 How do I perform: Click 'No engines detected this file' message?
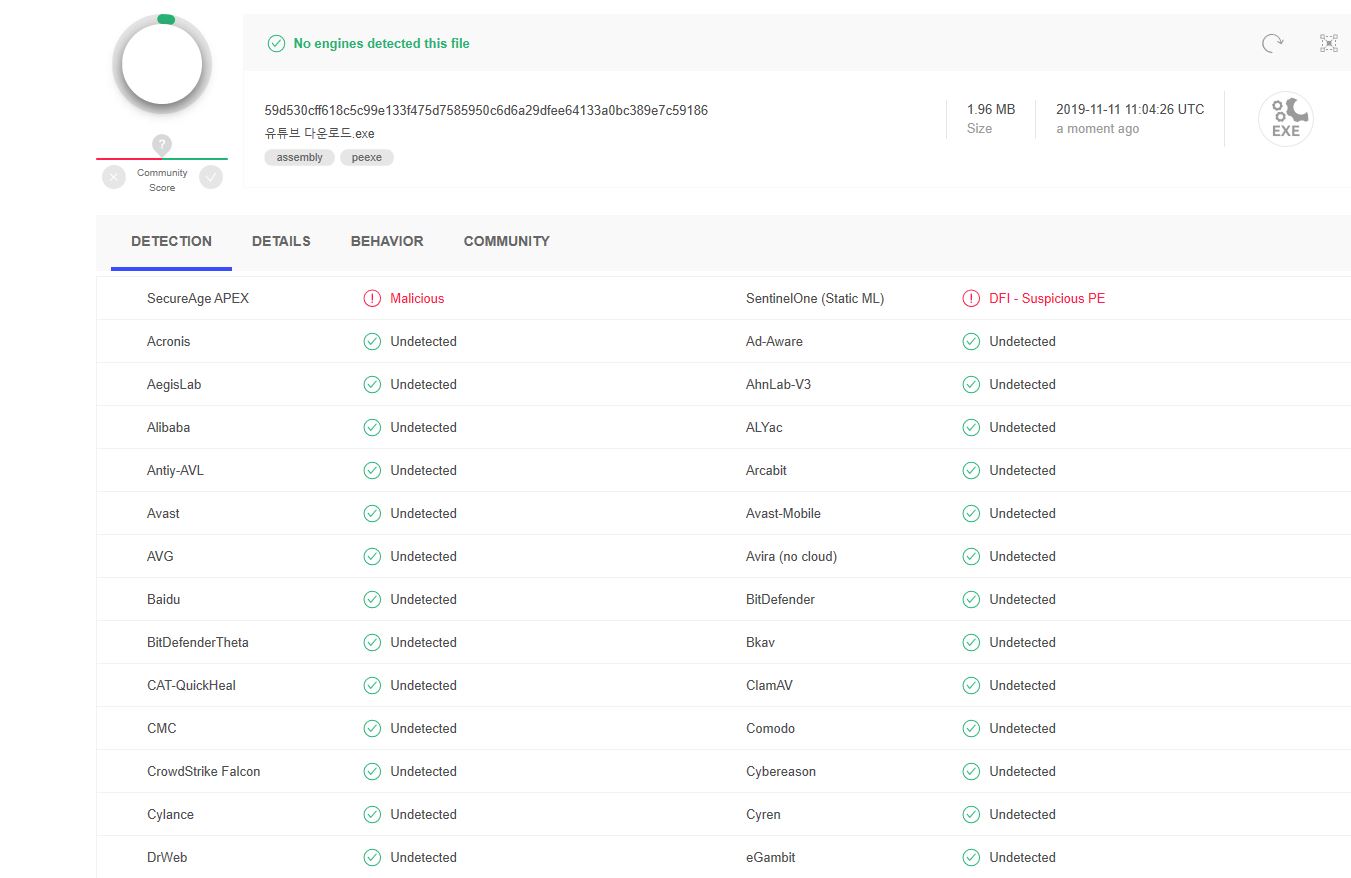(x=381, y=43)
